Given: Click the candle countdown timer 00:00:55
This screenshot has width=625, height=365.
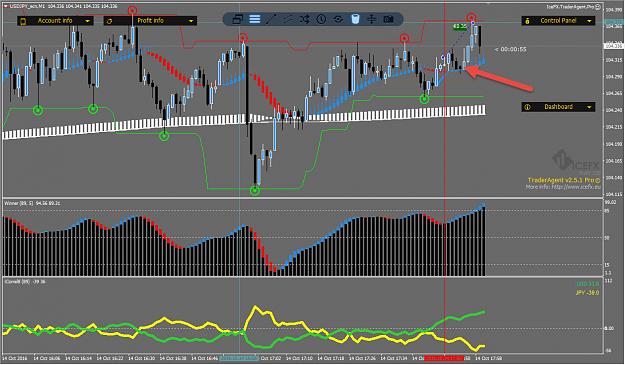Looking at the screenshot, I should click(510, 49).
